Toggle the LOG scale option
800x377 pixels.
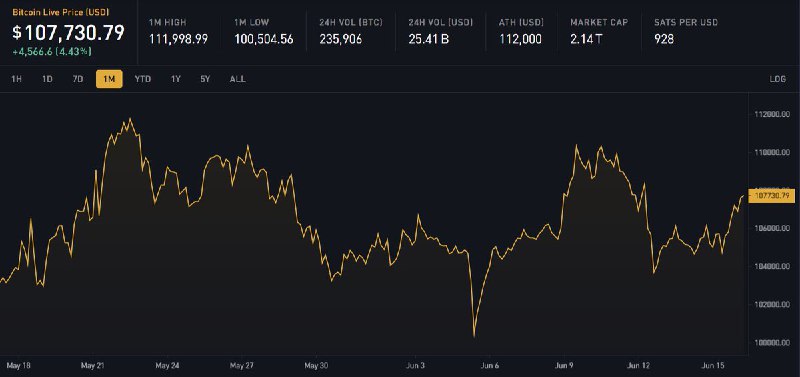778,79
